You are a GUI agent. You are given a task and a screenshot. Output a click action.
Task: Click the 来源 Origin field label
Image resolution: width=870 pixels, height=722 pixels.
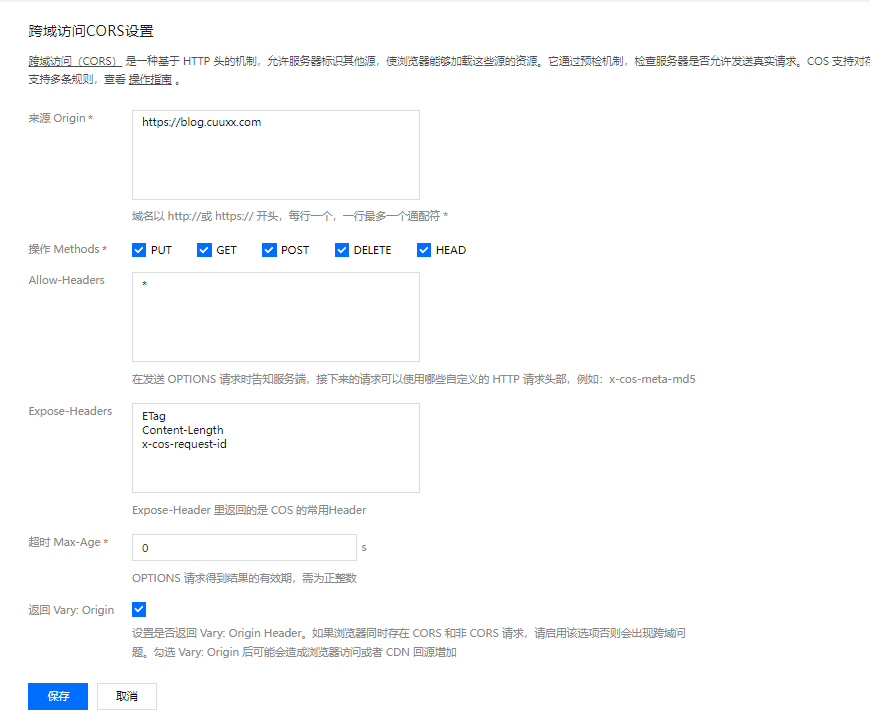pyautogui.click(x=57, y=118)
